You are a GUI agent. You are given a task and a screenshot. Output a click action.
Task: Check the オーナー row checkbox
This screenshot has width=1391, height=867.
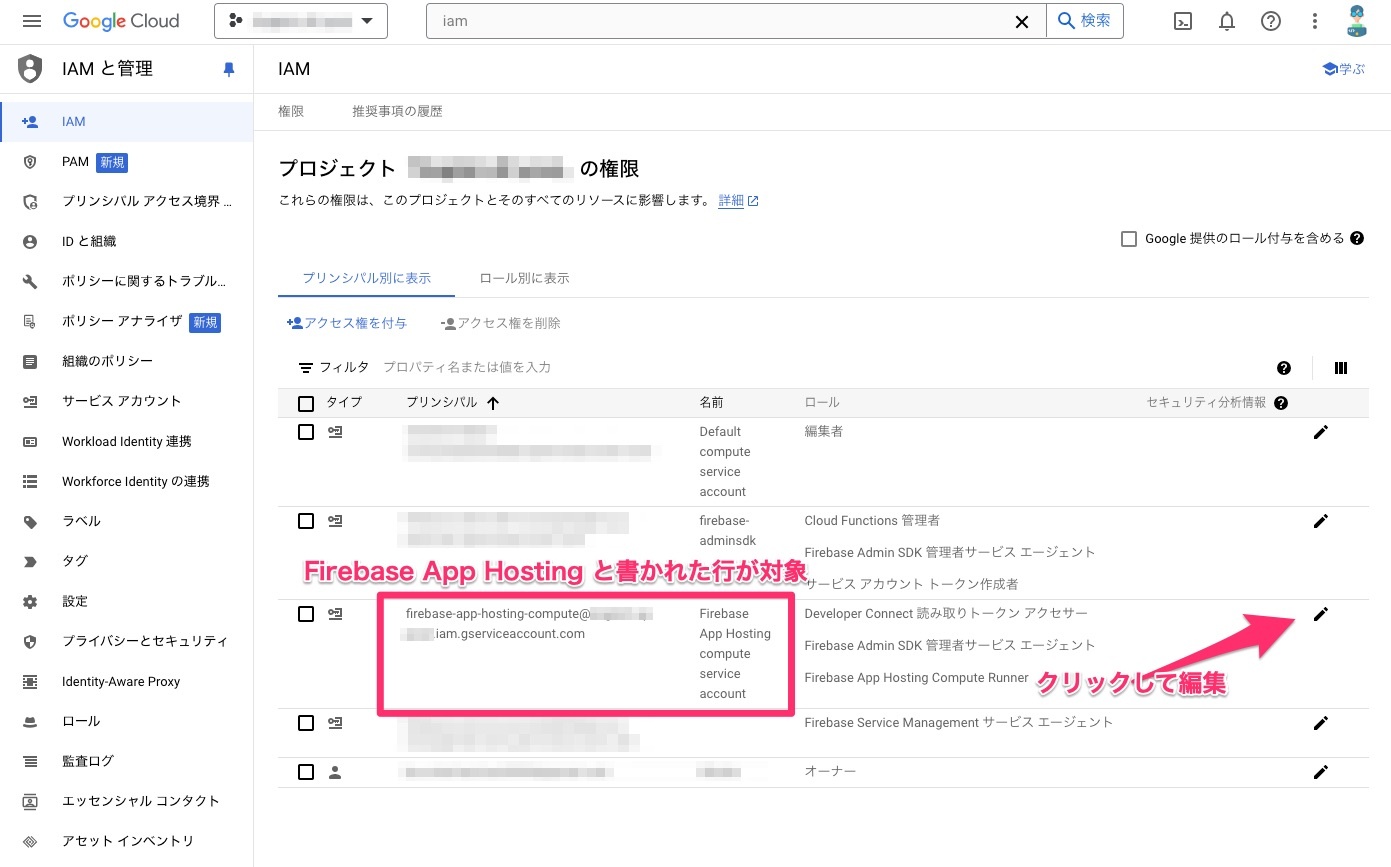click(x=306, y=772)
